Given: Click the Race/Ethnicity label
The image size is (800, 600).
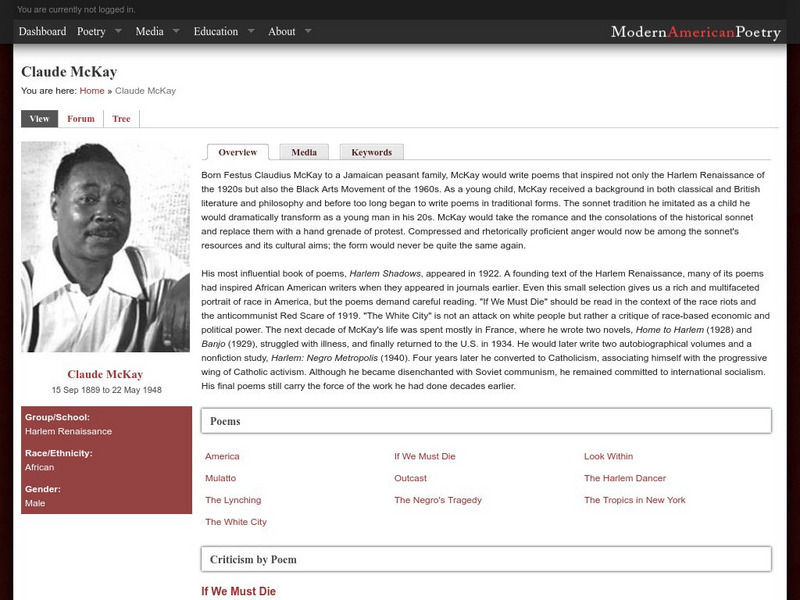Looking at the screenshot, I should [59, 453].
